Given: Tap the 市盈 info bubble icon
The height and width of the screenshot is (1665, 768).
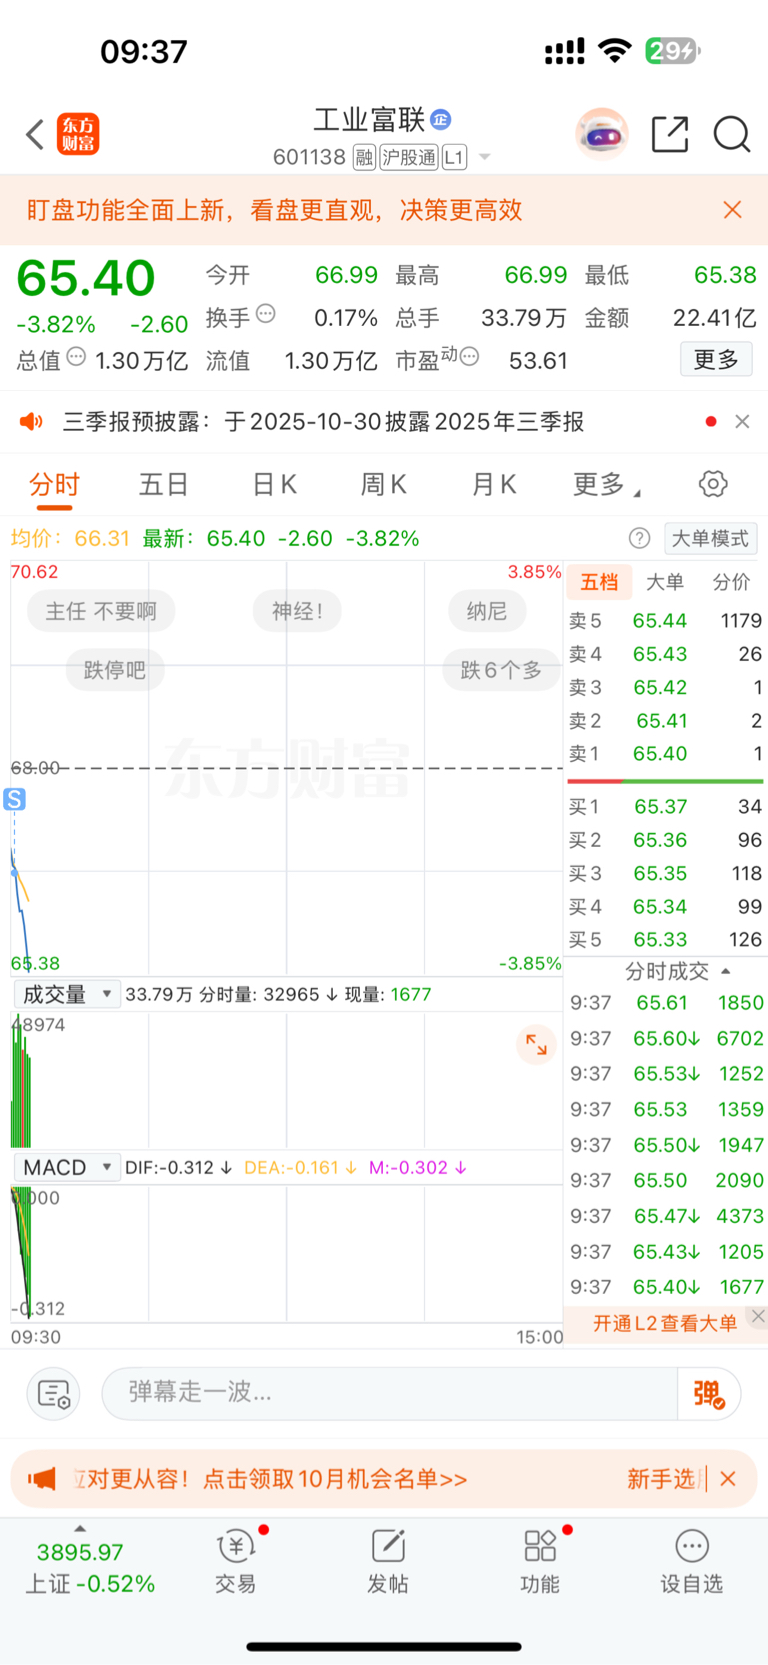Looking at the screenshot, I should pyautogui.click(x=469, y=356).
